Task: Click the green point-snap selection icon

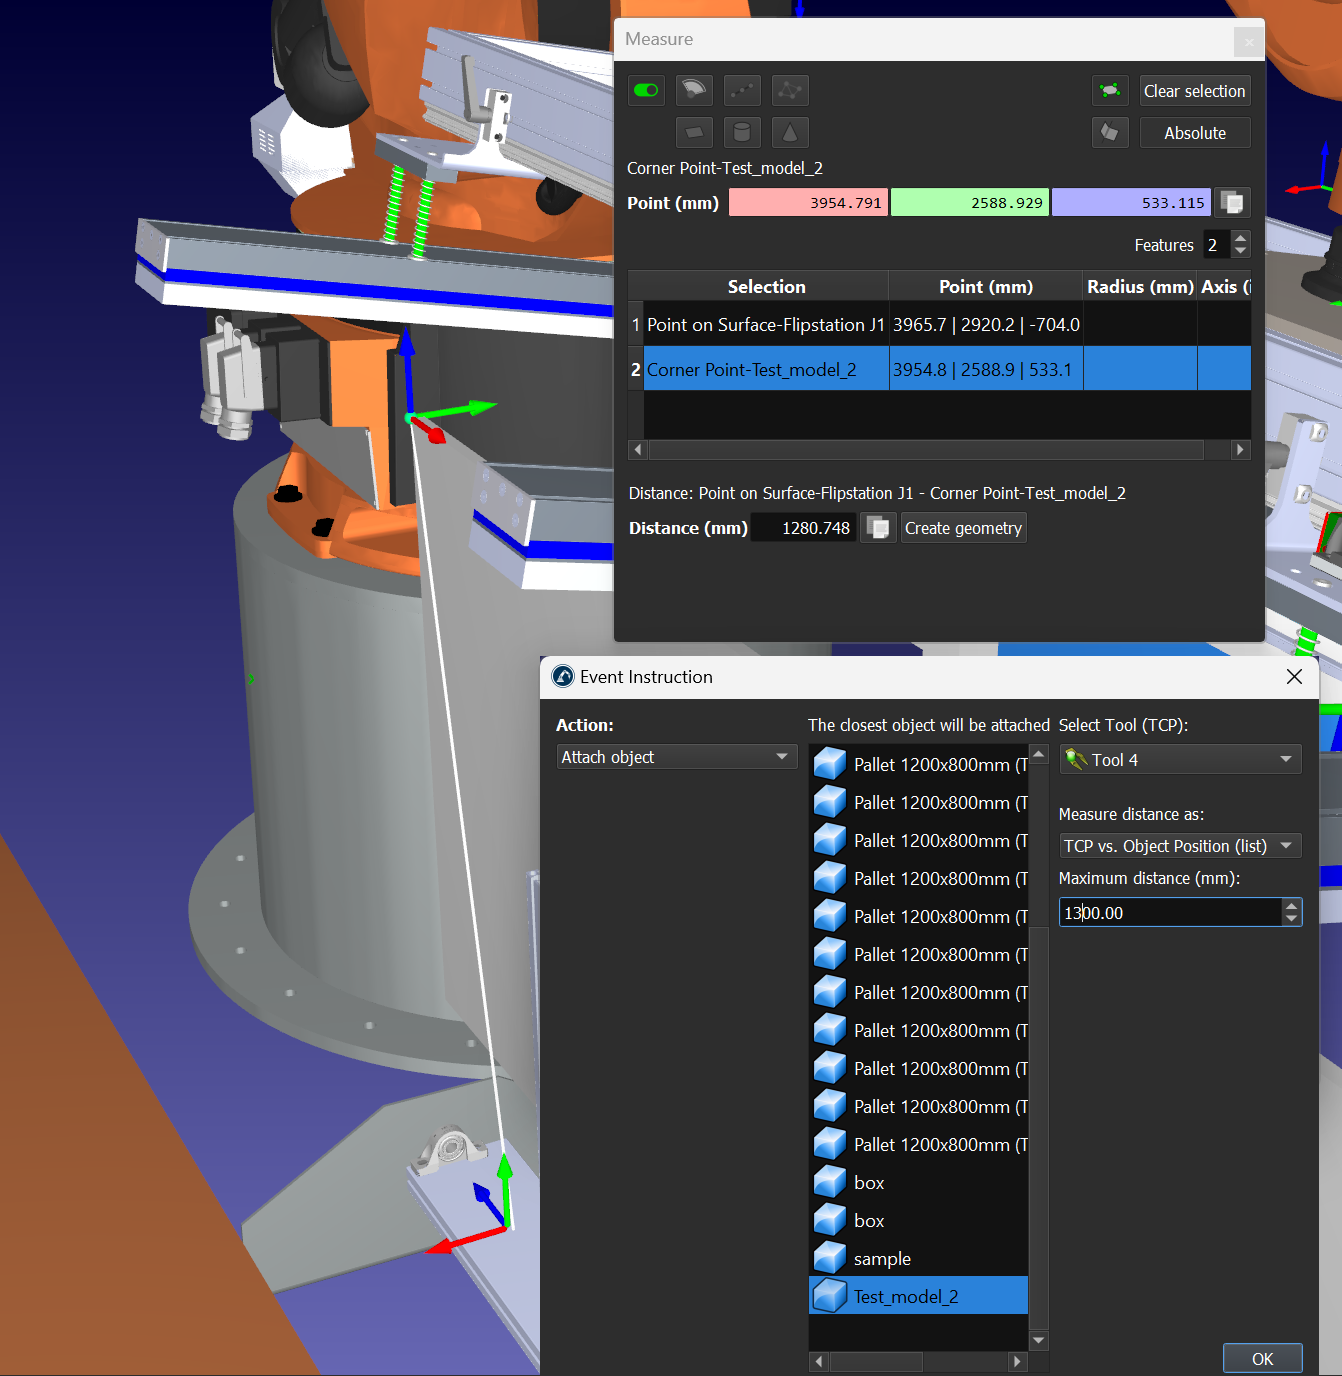Action: pos(1110,91)
